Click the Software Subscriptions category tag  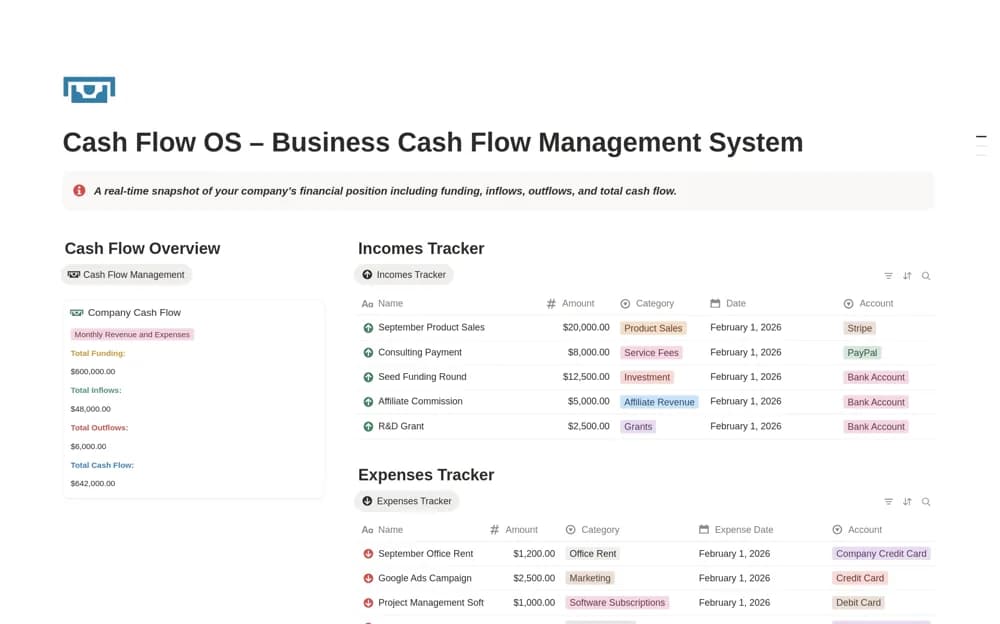(617, 602)
